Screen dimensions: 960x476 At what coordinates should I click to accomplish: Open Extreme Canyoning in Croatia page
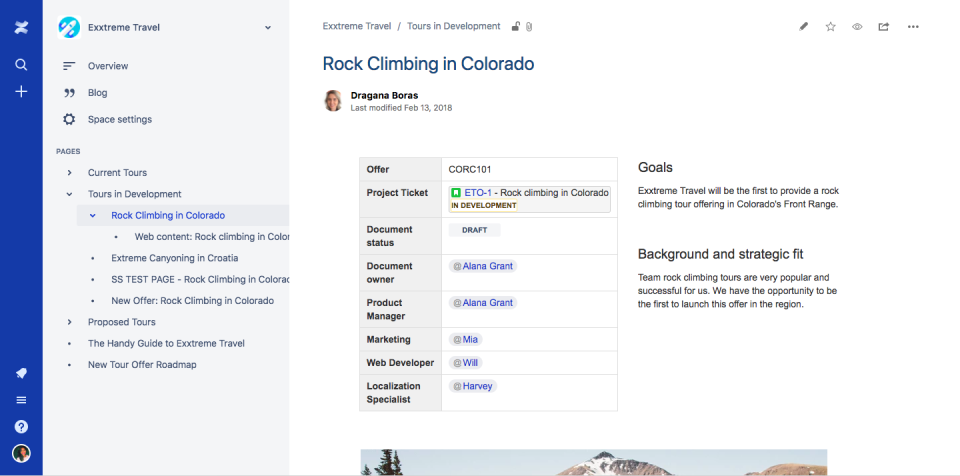(x=174, y=258)
